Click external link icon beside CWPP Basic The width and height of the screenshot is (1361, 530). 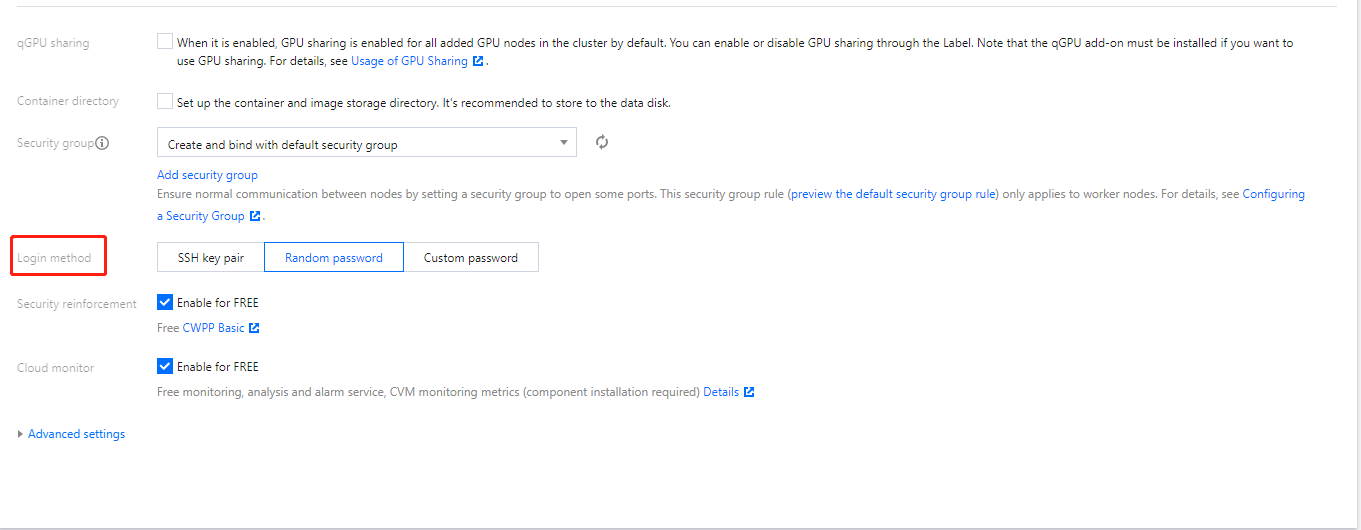pos(254,328)
